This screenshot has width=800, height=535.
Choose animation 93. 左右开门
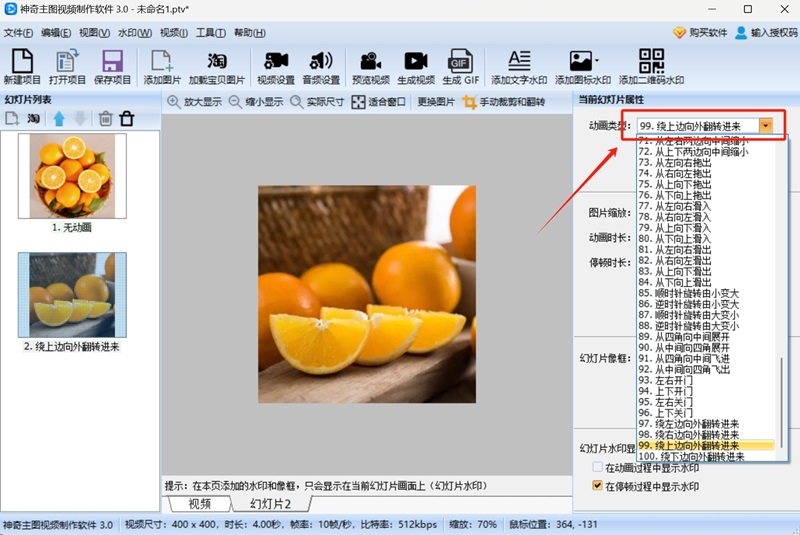(665, 380)
